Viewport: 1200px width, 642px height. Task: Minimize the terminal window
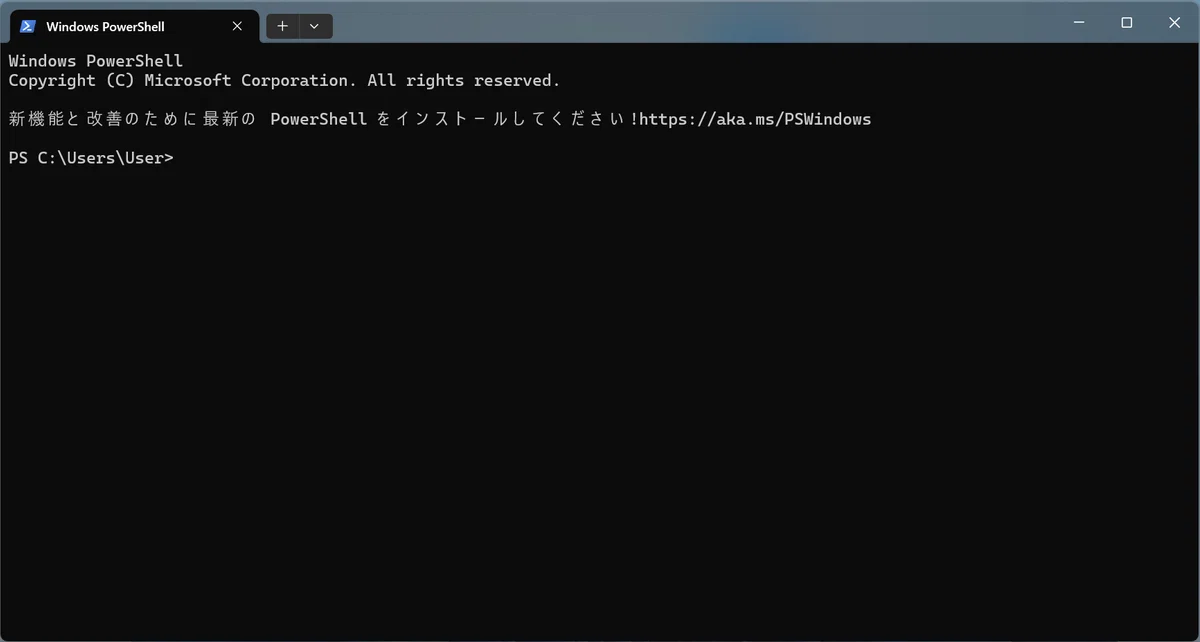click(1079, 22)
